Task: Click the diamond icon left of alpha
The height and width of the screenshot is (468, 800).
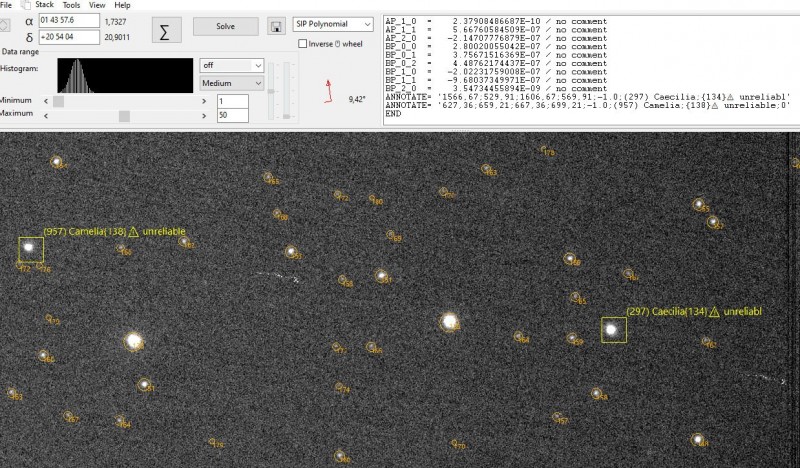Action: (x=4, y=26)
